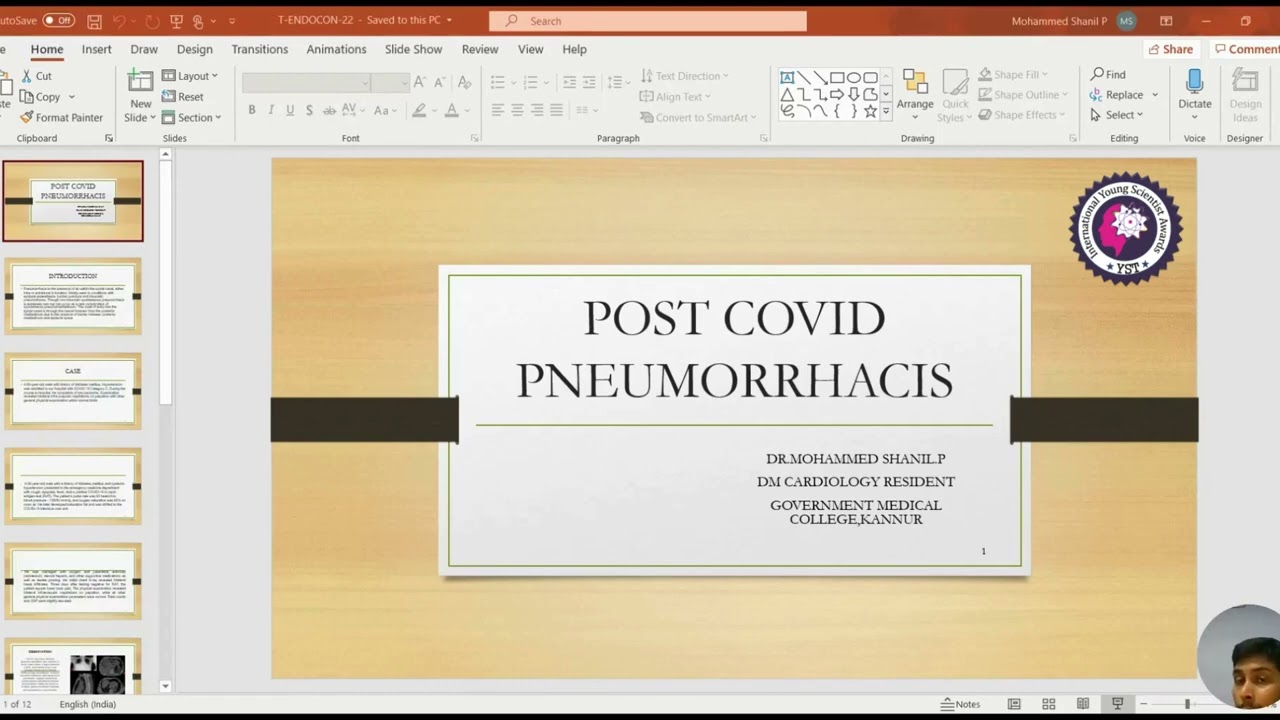Switch to Normal view in status bar

1014,704
